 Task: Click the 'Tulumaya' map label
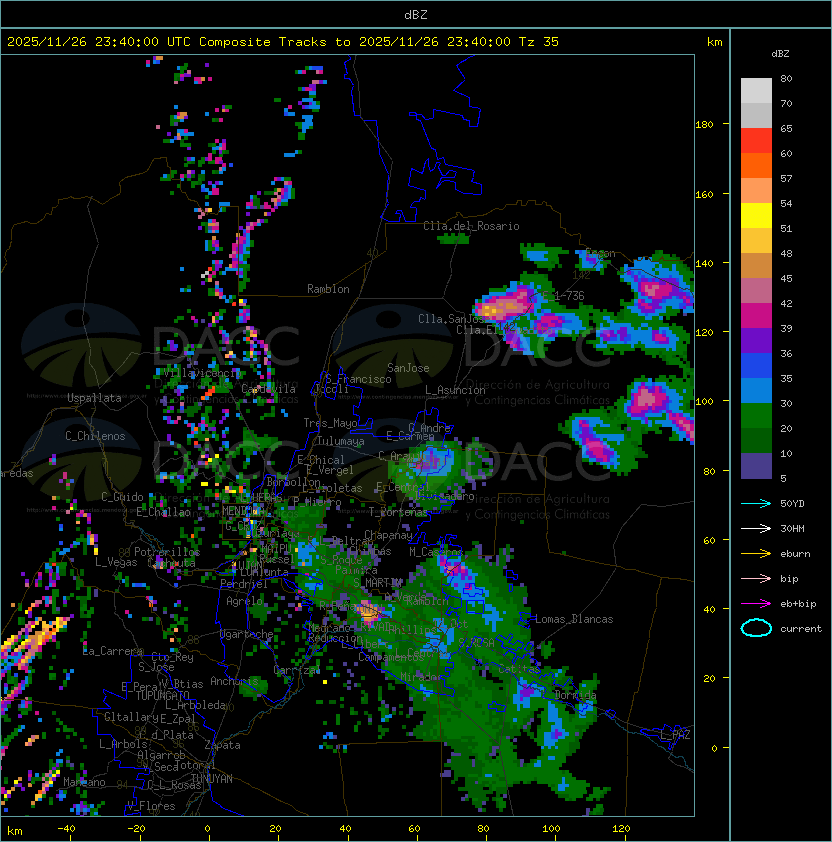click(341, 441)
